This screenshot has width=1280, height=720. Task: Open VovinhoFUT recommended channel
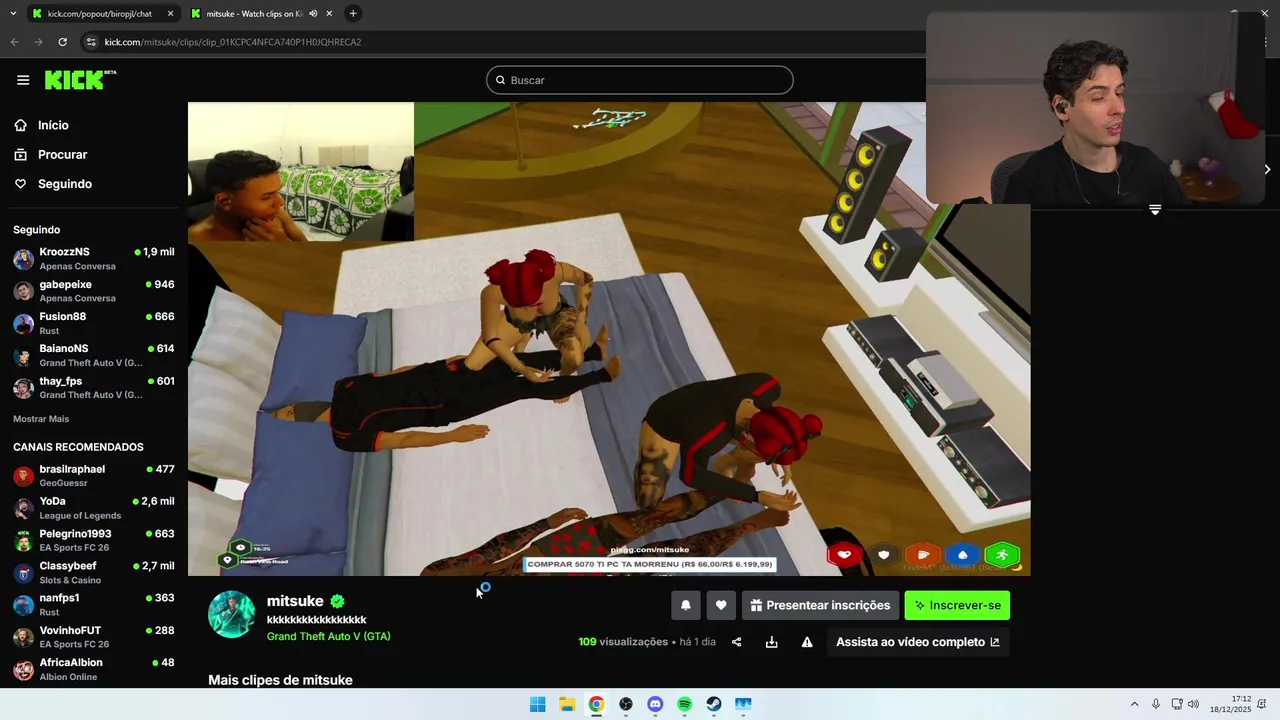point(93,637)
